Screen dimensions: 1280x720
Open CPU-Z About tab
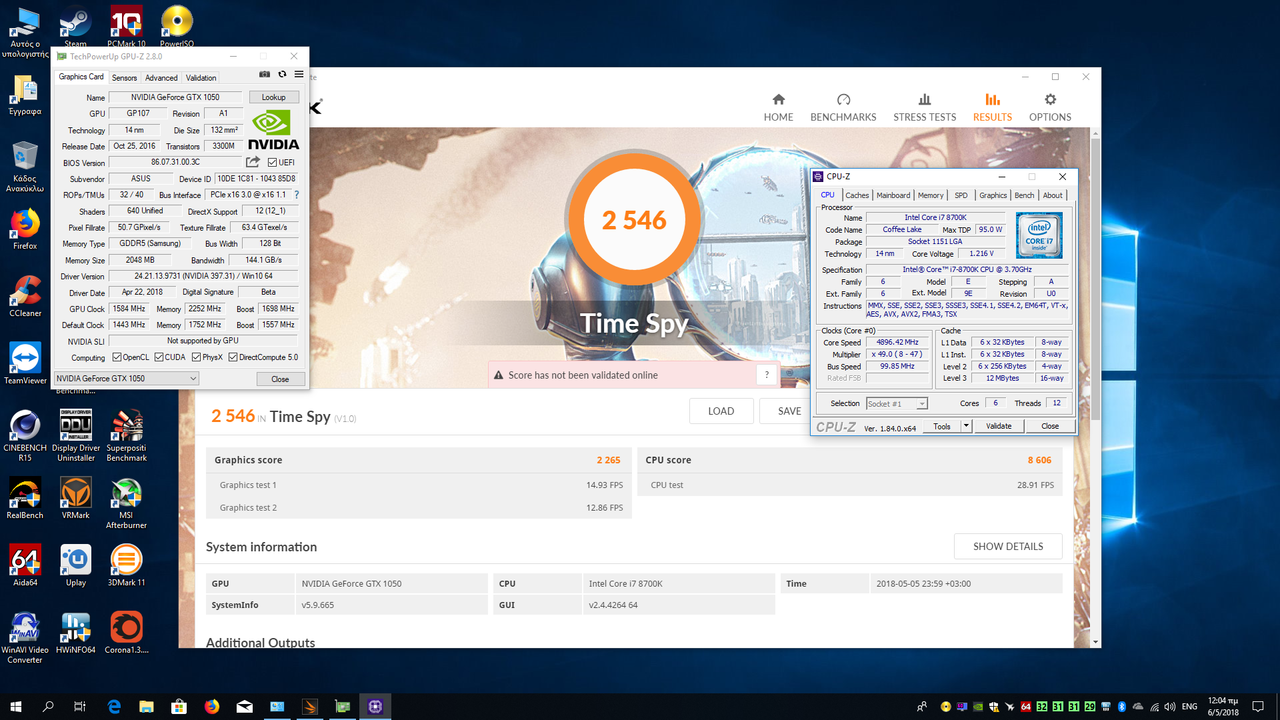click(1053, 195)
